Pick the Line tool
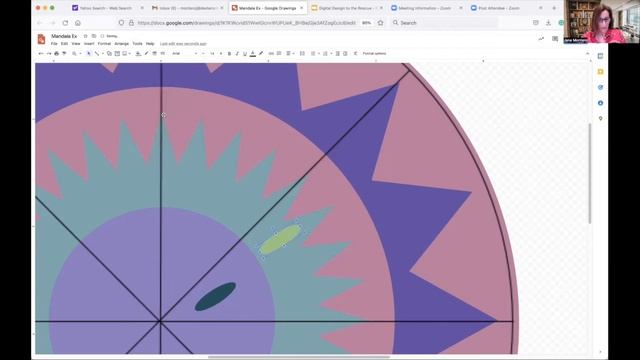 pyautogui.click(x=97, y=53)
